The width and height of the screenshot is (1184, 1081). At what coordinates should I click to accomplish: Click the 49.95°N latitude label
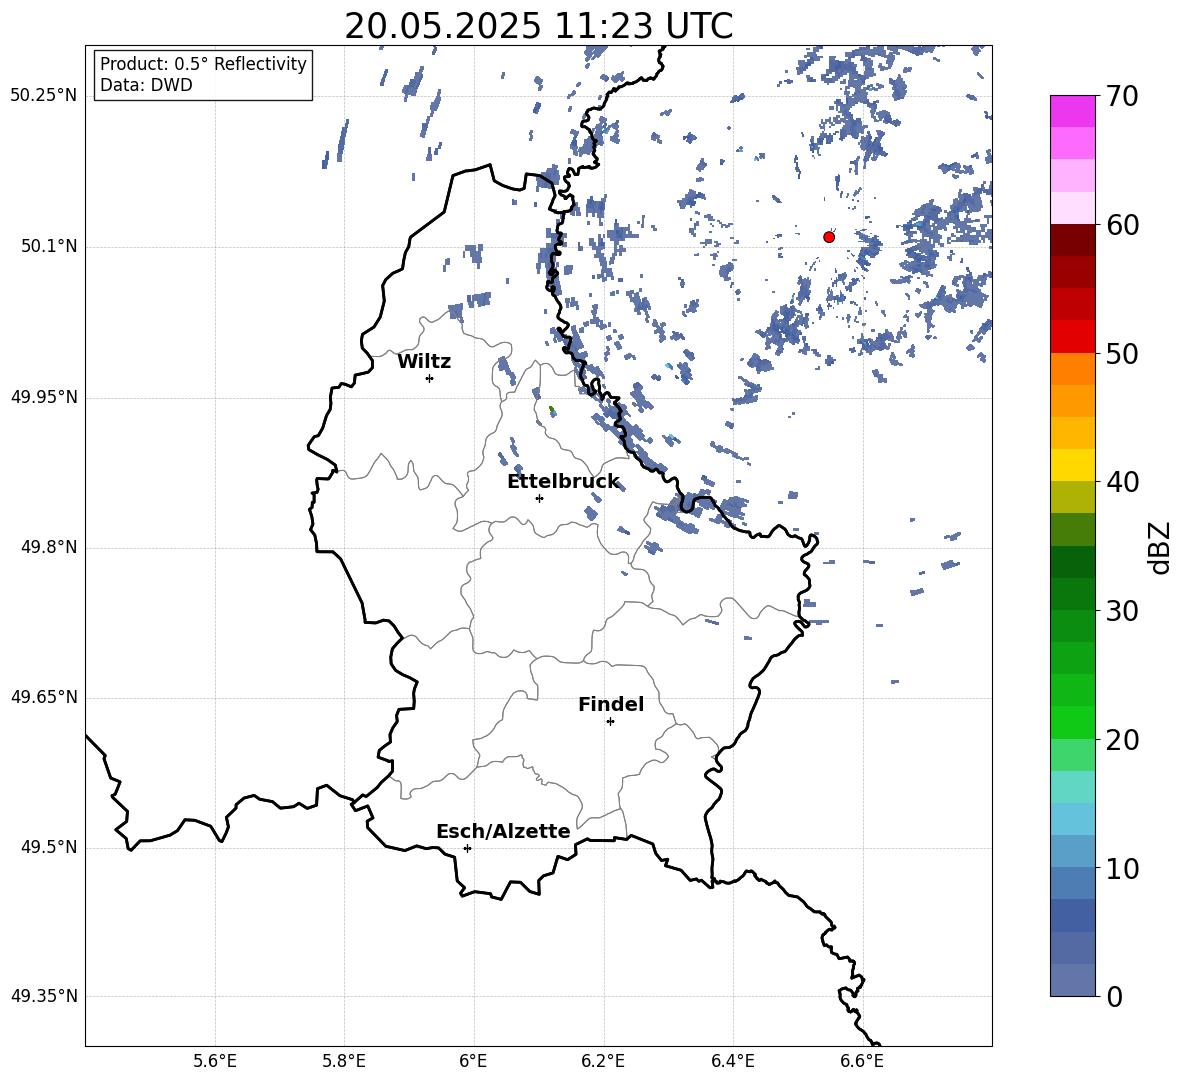(44, 397)
